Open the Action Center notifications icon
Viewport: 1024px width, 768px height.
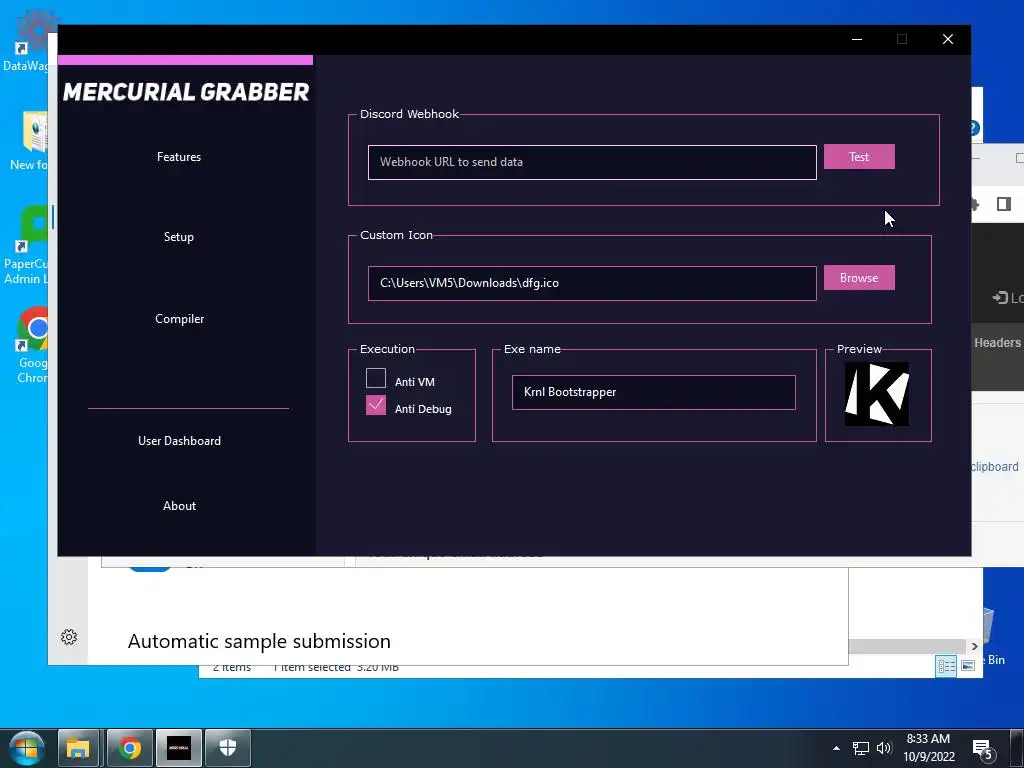point(983,749)
